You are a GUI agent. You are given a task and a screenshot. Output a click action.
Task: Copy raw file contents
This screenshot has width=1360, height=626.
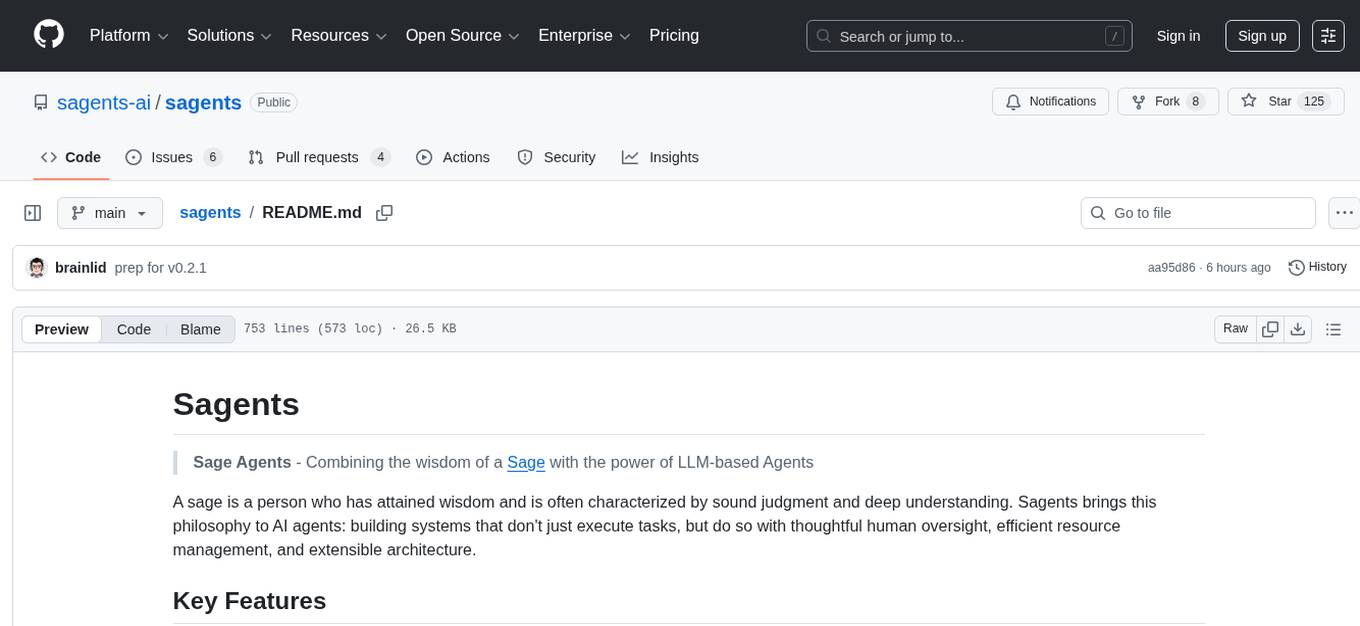1270,329
